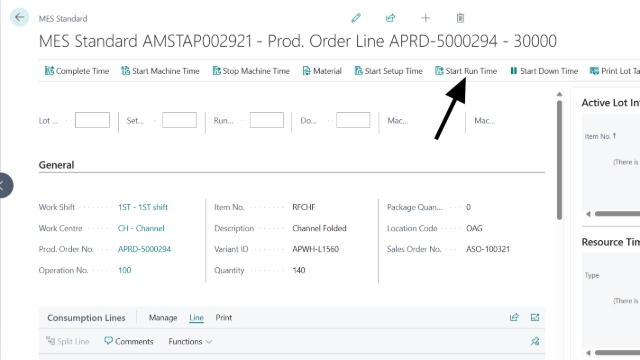Select Package Quantity value 0
This screenshot has height=360, width=640.
coord(468,207)
